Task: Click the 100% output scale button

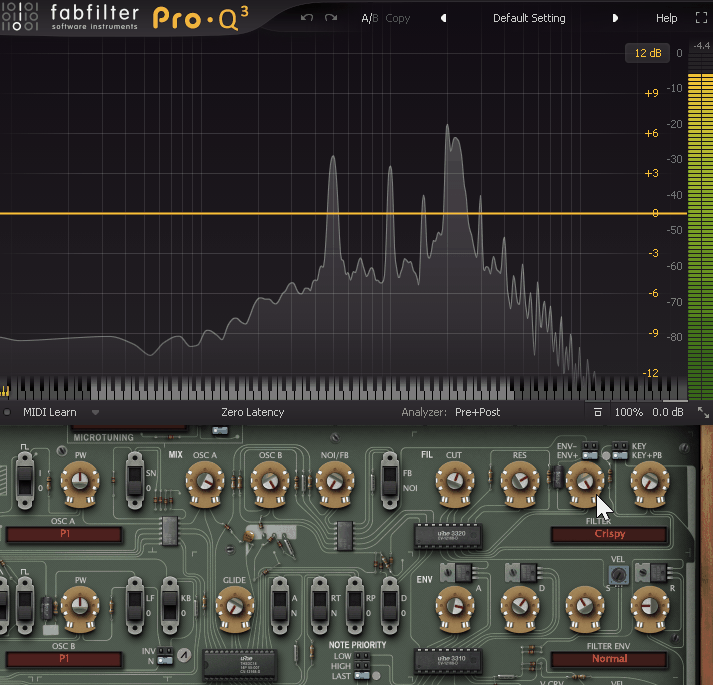Action: point(628,412)
